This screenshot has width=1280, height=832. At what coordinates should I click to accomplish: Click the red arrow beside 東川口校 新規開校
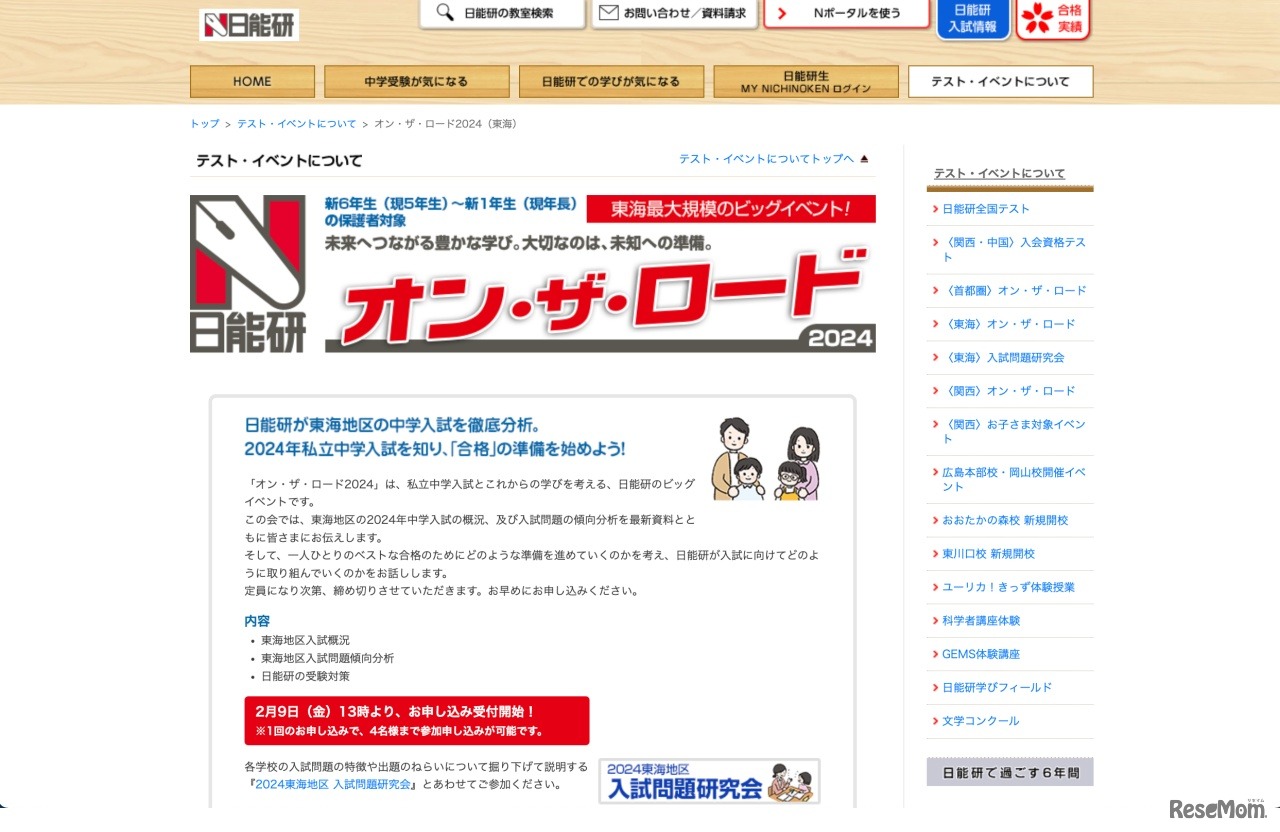click(935, 554)
